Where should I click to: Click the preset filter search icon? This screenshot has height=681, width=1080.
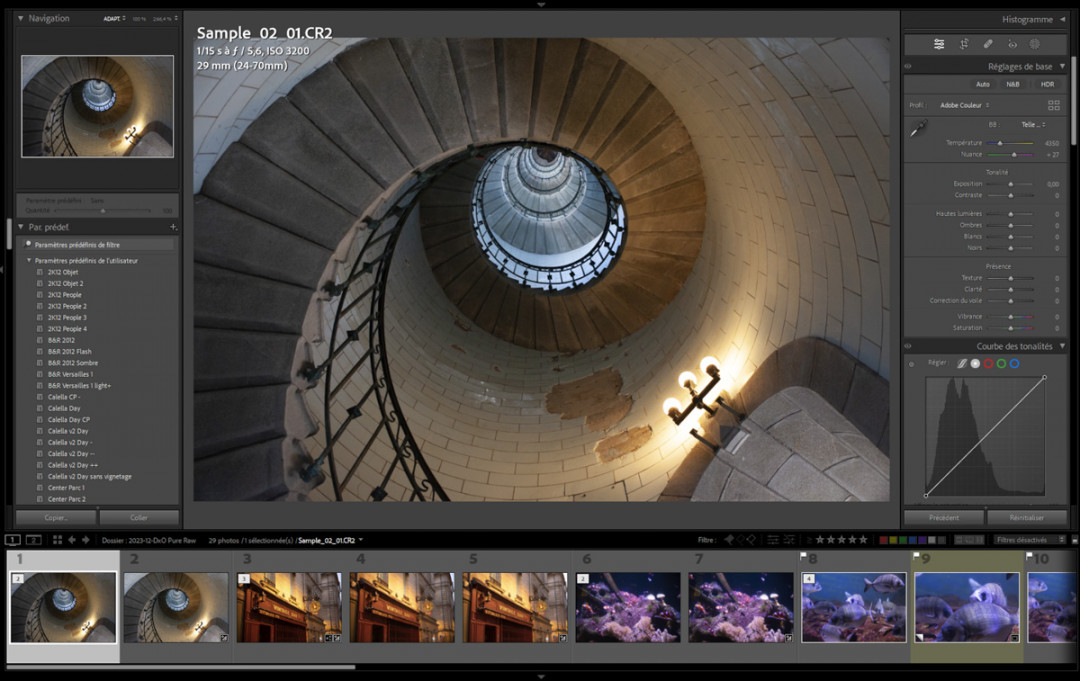[x=28, y=244]
